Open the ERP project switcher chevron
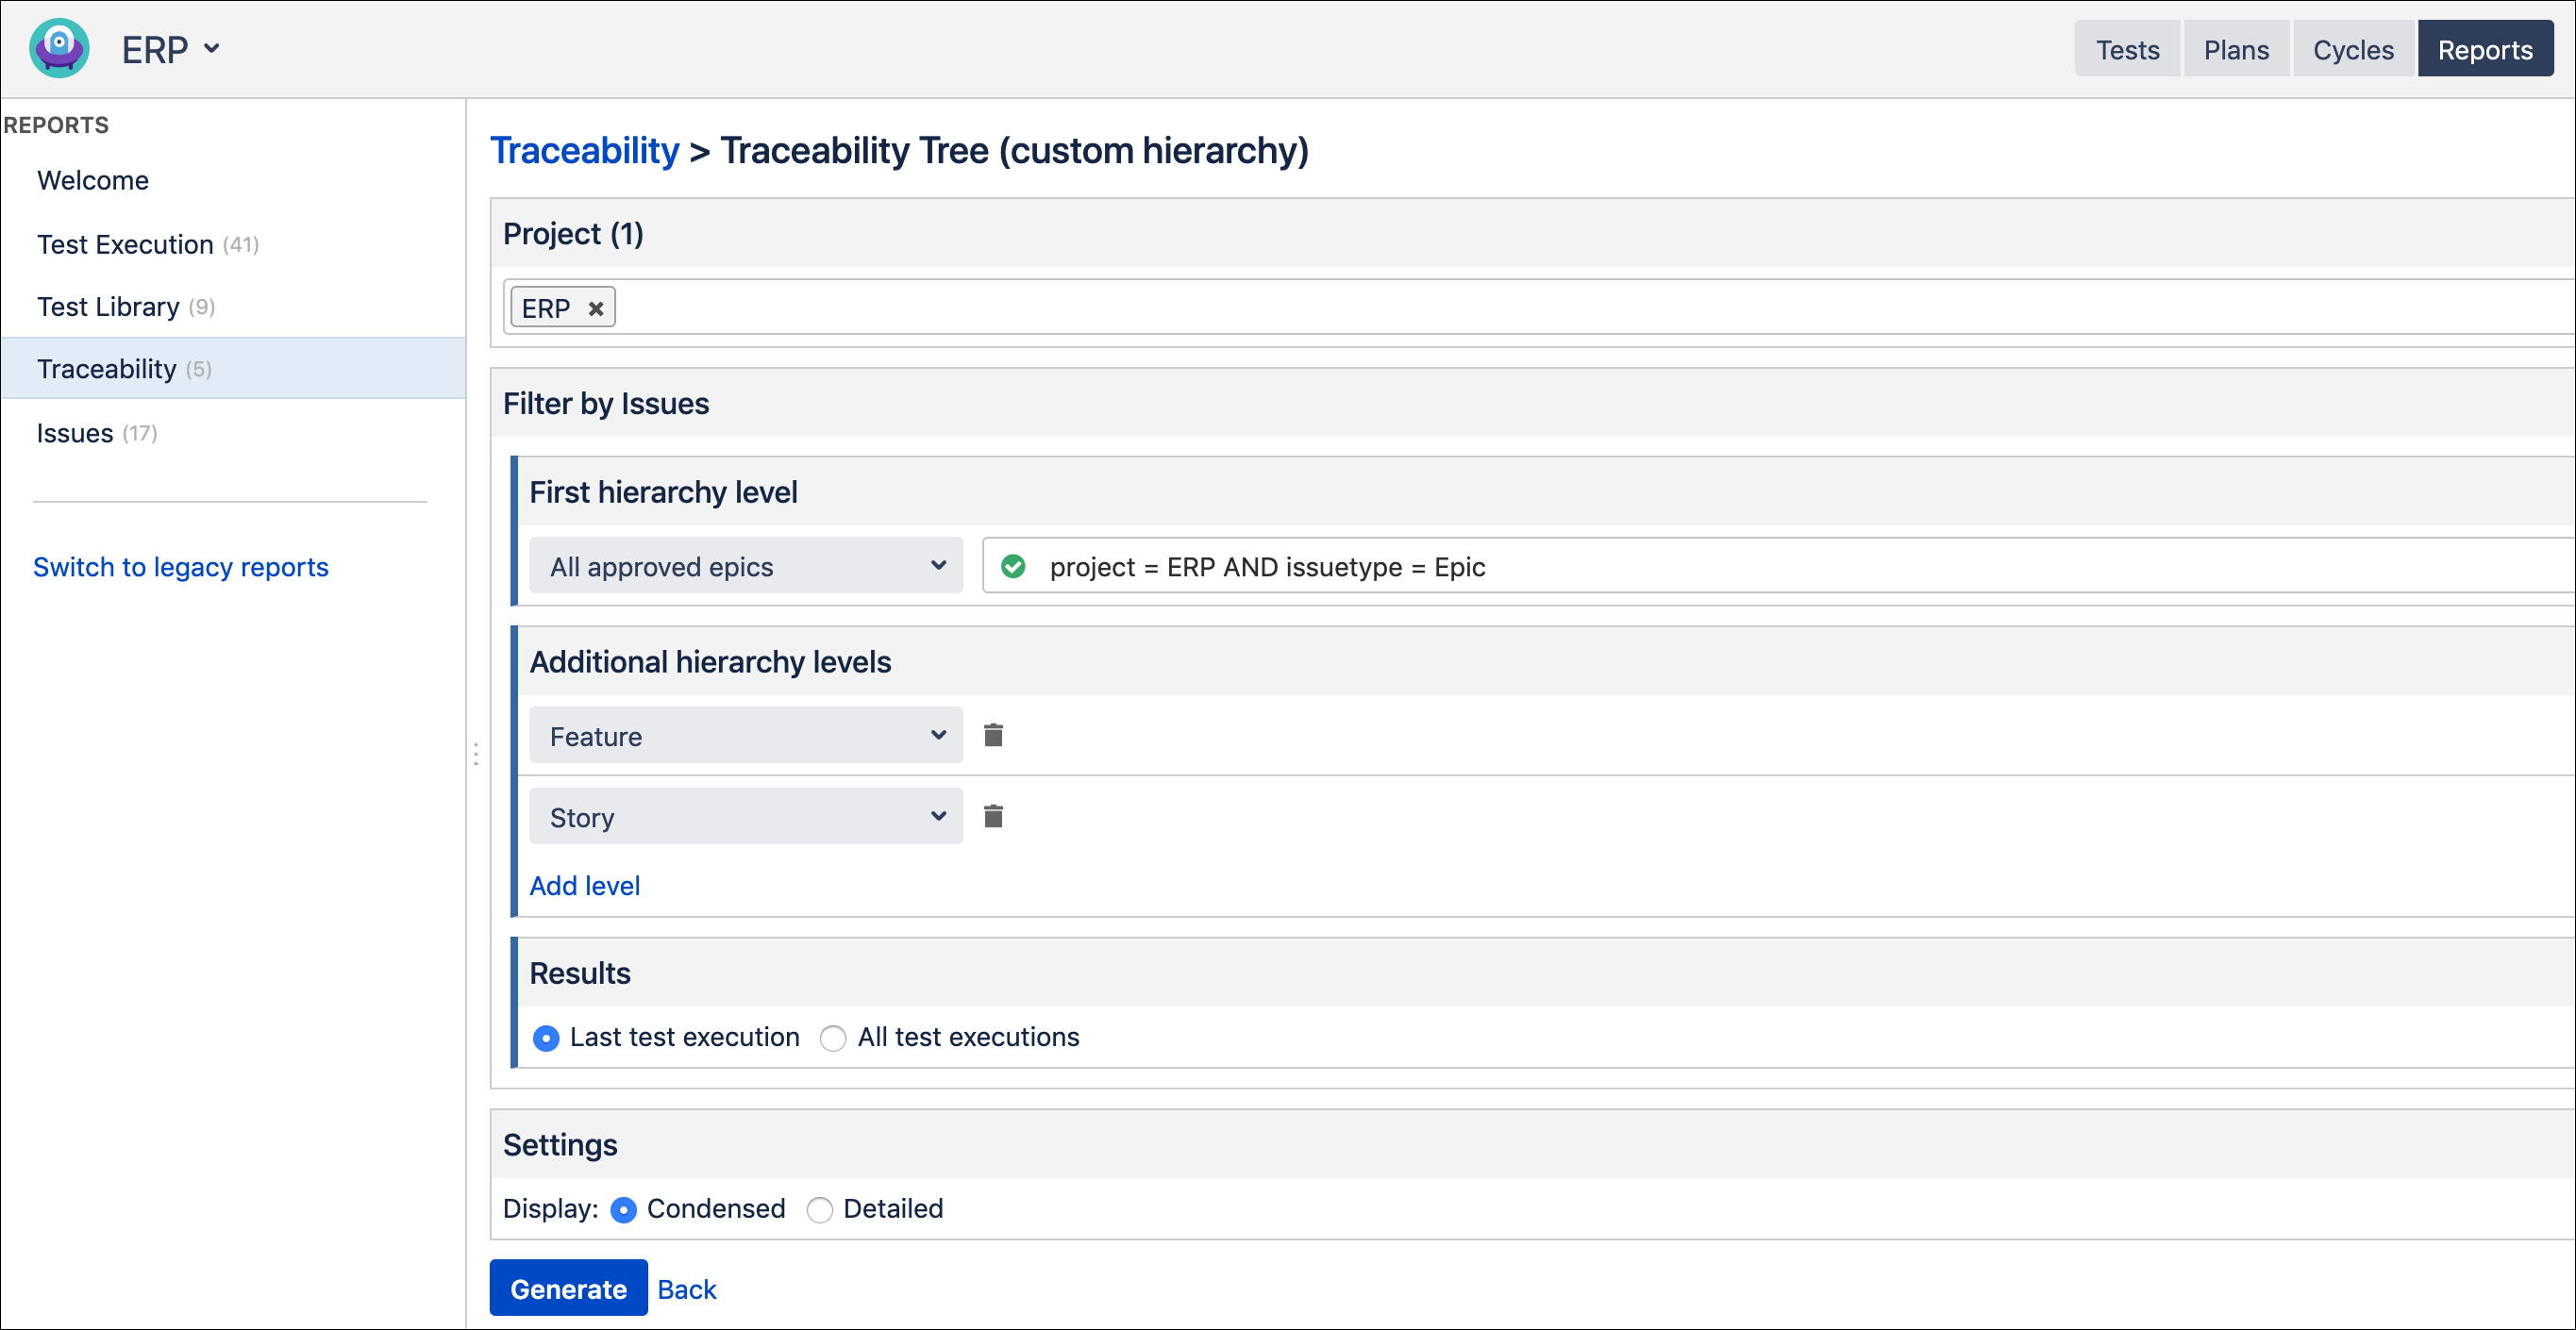 click(x=212, y=48)
